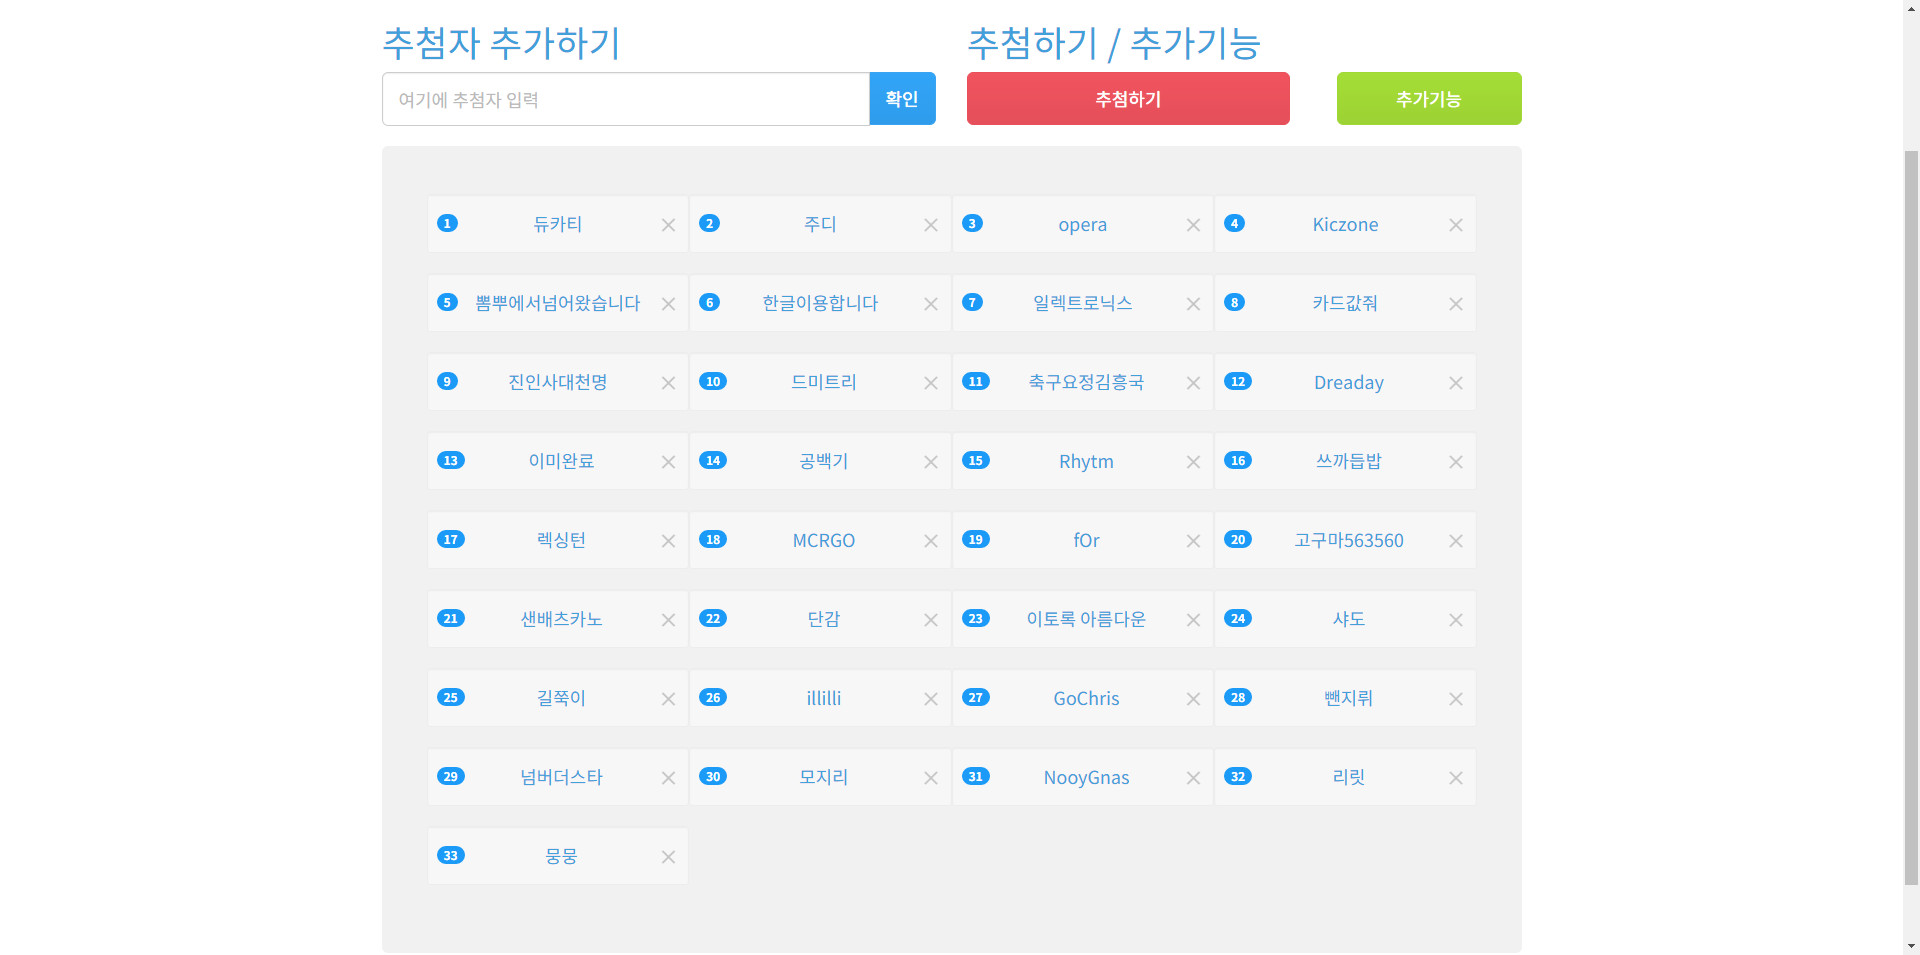The width and height of the screenshot is (1920, 955).
Task: Click the X next to MCRGO
Action: (x=930, y=541)
